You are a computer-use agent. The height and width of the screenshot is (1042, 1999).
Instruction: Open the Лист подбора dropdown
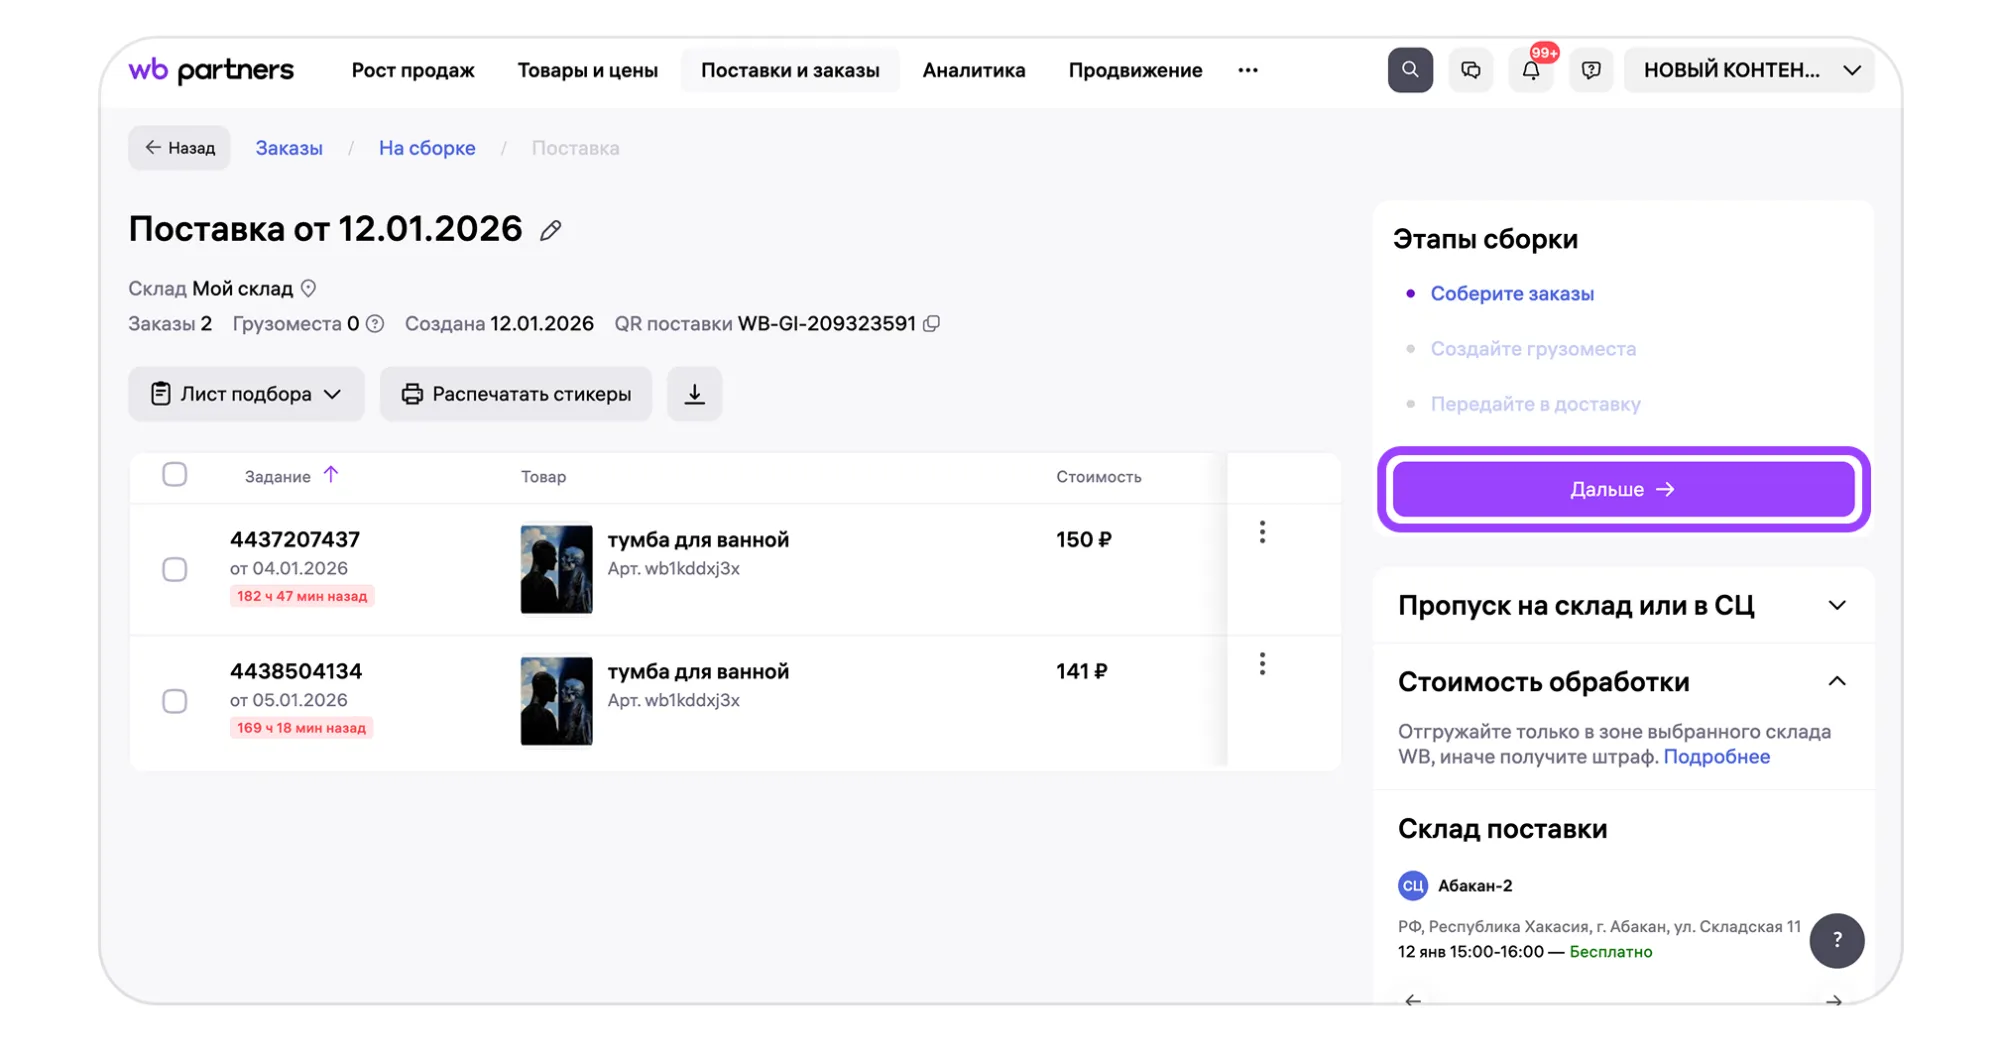click(246, 394)
